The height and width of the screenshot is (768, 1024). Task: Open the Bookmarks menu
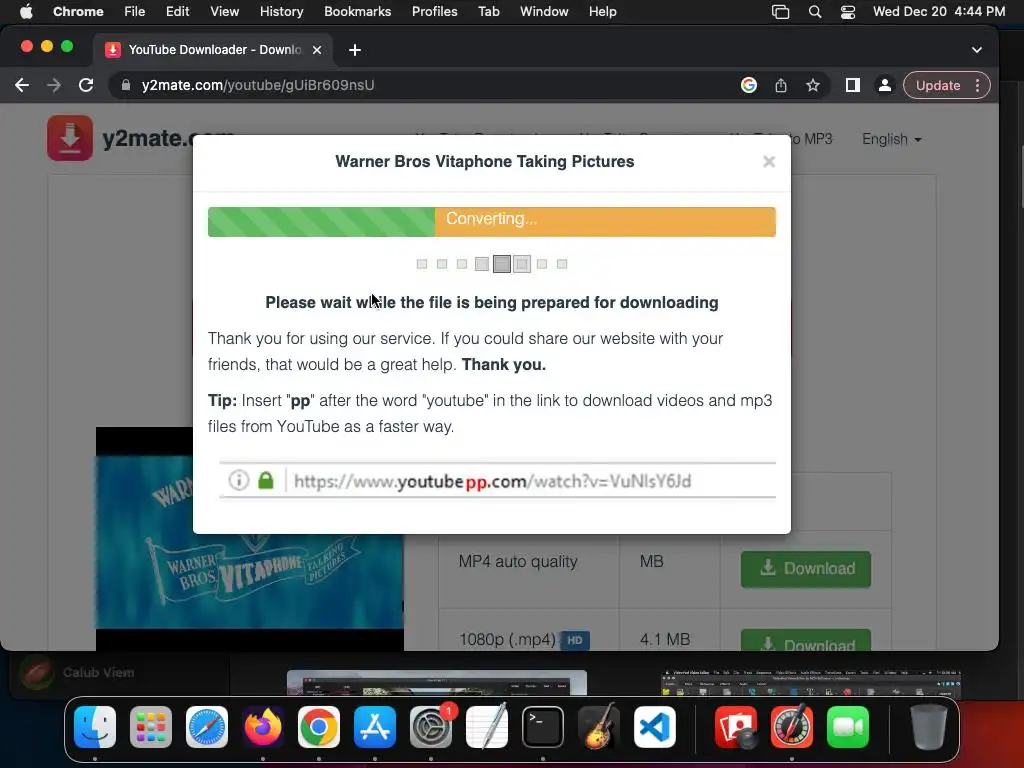[357, 12]
